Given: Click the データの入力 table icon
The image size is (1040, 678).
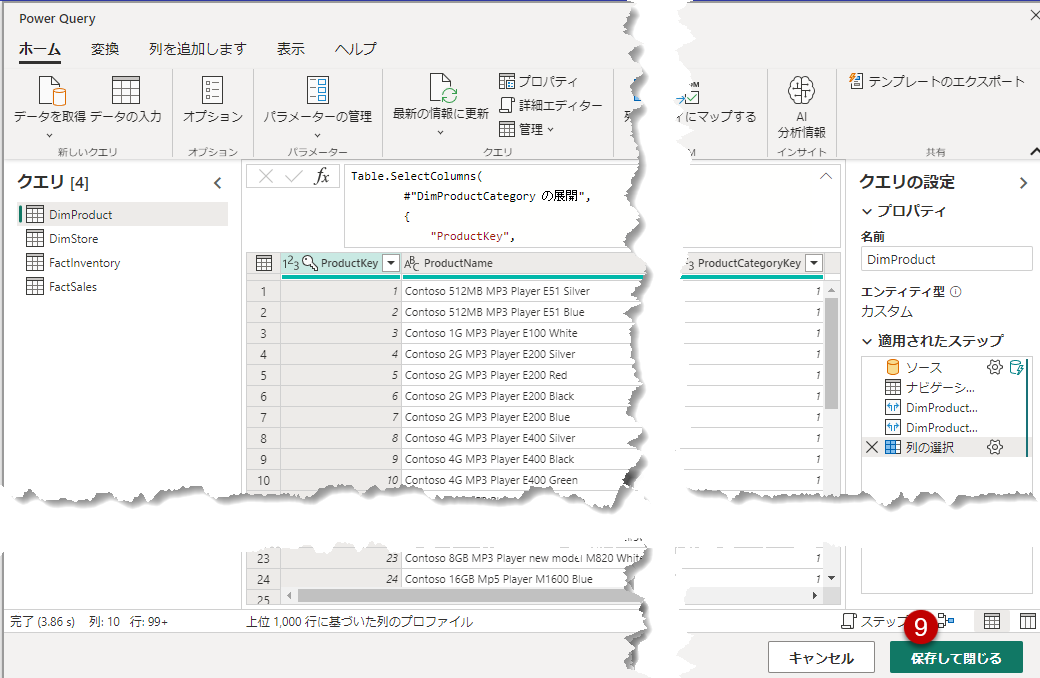Looking at the screenshot, I should [126, 90].
